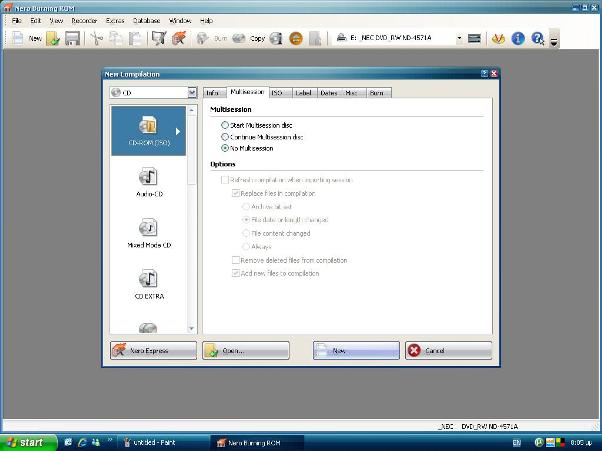Select CD EXTRA compilation type
The width and height of the screenshot is (602, 451).
(149, 284)
